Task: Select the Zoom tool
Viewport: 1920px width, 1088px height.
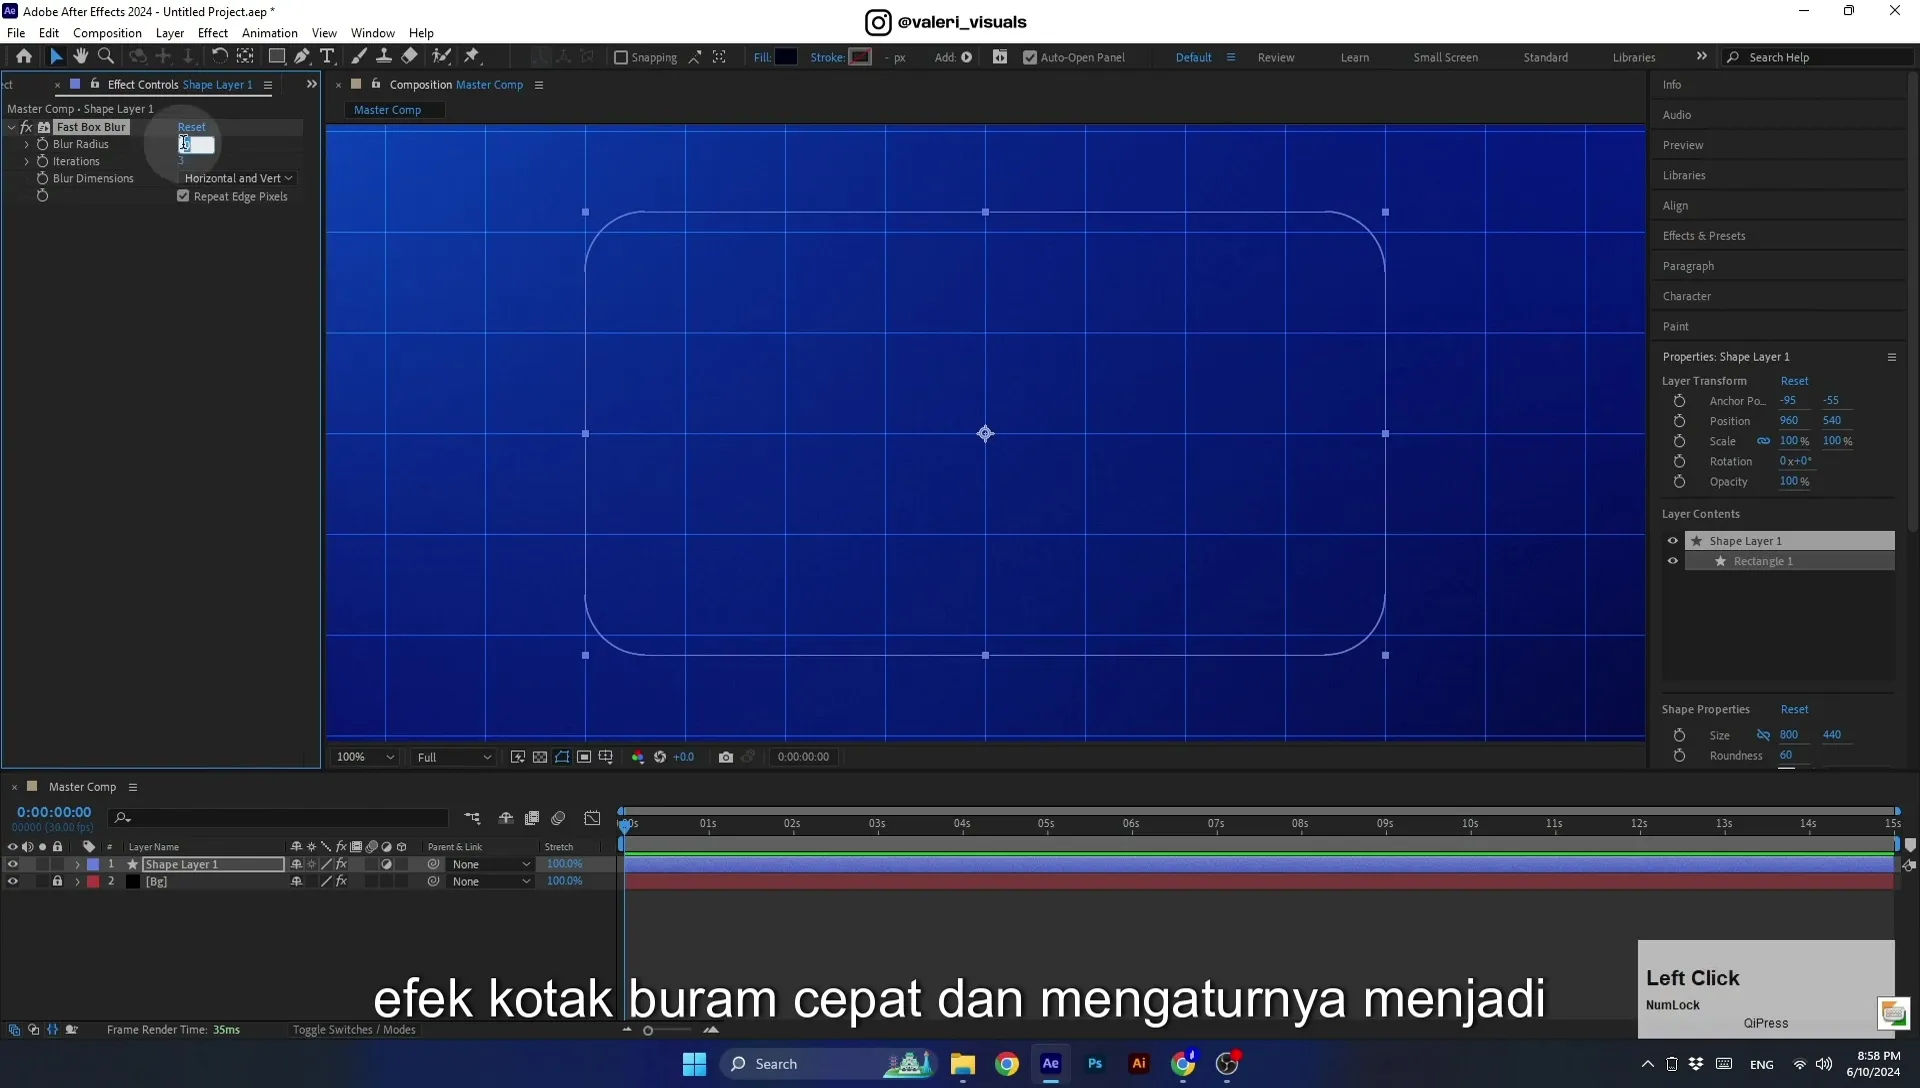Action: pos(106,57)
